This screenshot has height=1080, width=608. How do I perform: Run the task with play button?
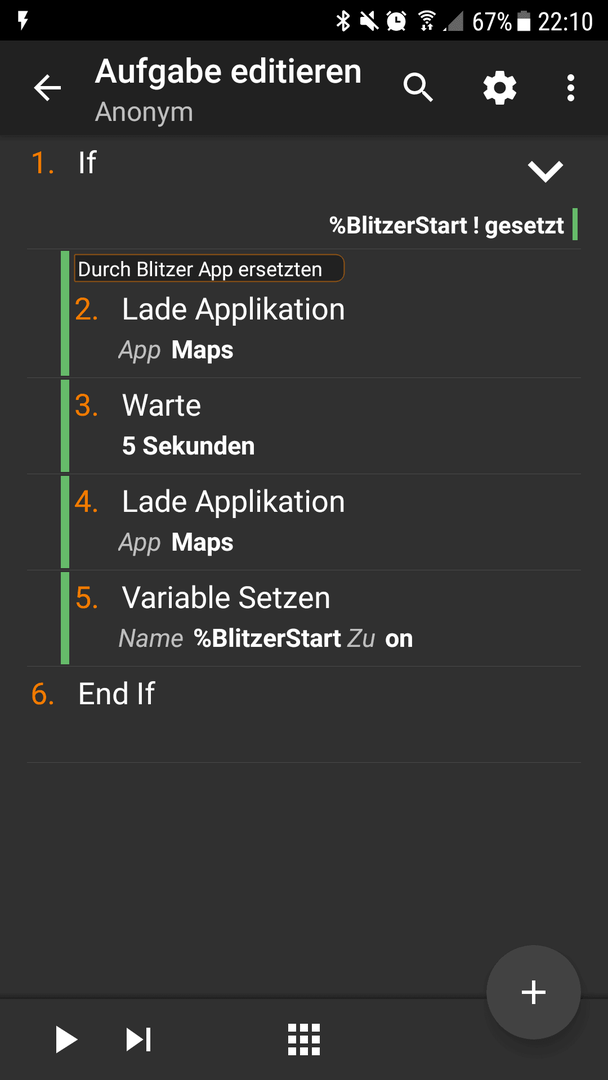click(66, 1039)
